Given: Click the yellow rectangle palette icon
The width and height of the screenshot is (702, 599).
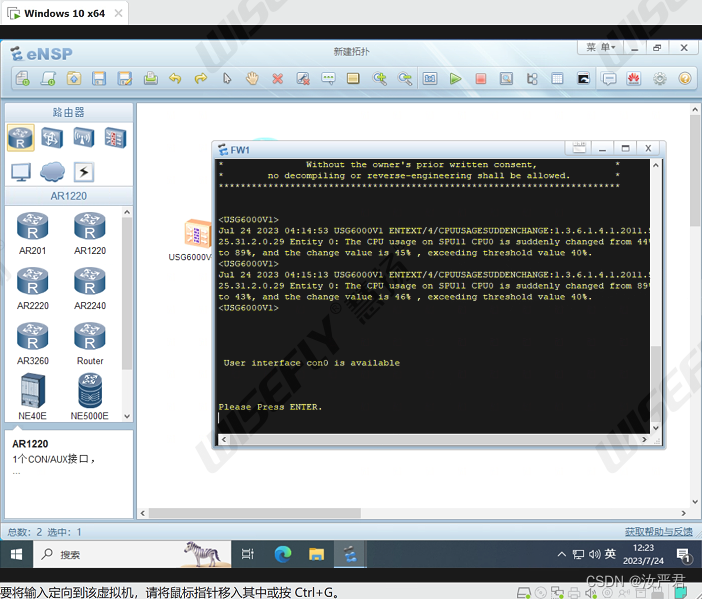Looking at the screenshot, I should coord(353,79).
